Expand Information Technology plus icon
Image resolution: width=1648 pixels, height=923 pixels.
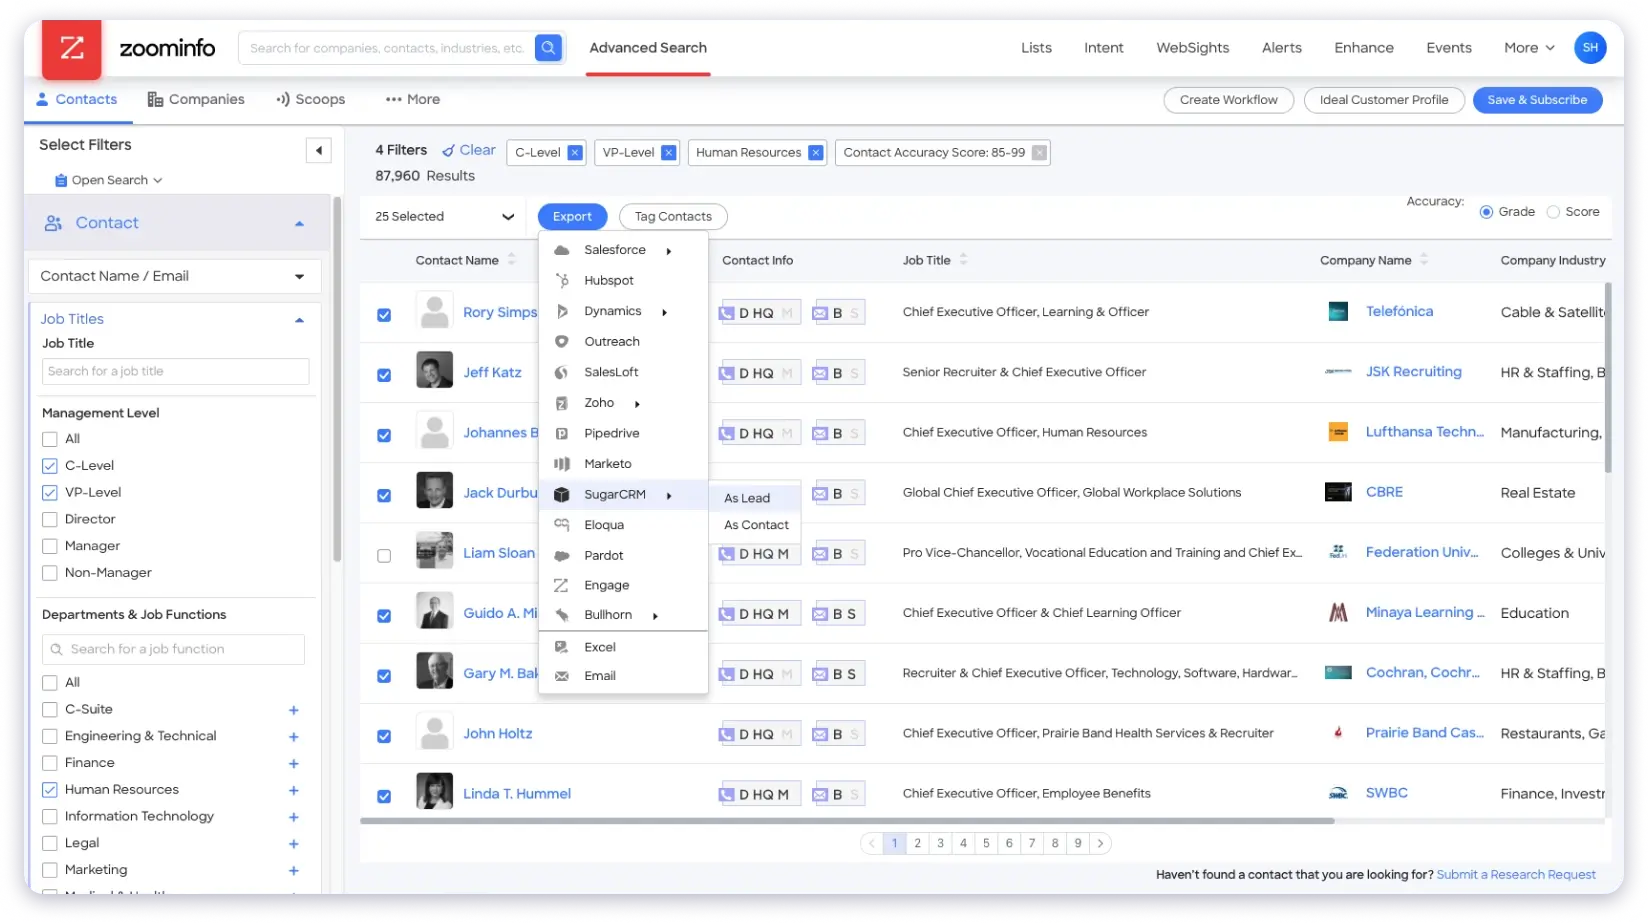[294, 817]
